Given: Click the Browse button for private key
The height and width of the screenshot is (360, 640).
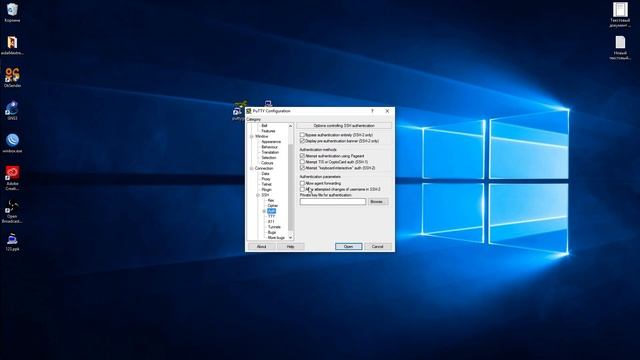Looking at the screenshot, I should (x=378, y=202).
